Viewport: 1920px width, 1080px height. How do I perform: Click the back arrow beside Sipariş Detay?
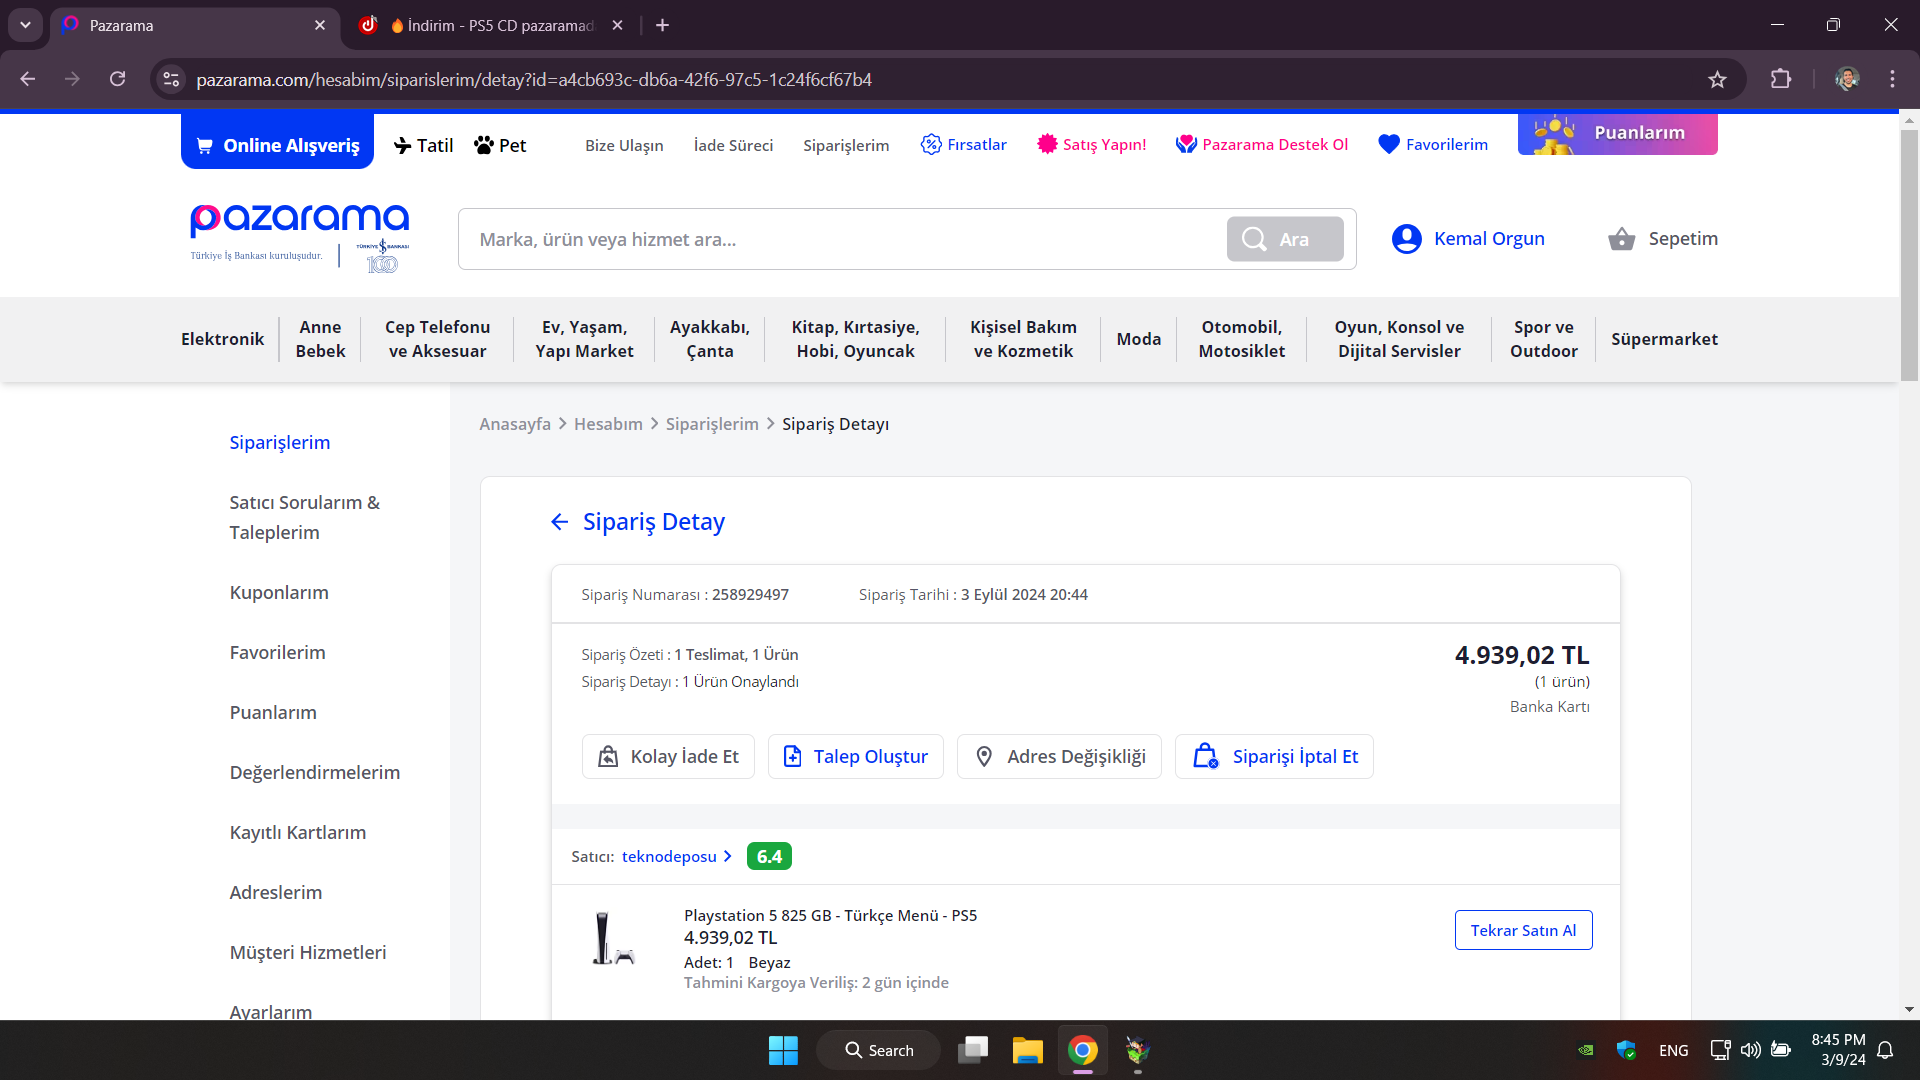[559, 522]
